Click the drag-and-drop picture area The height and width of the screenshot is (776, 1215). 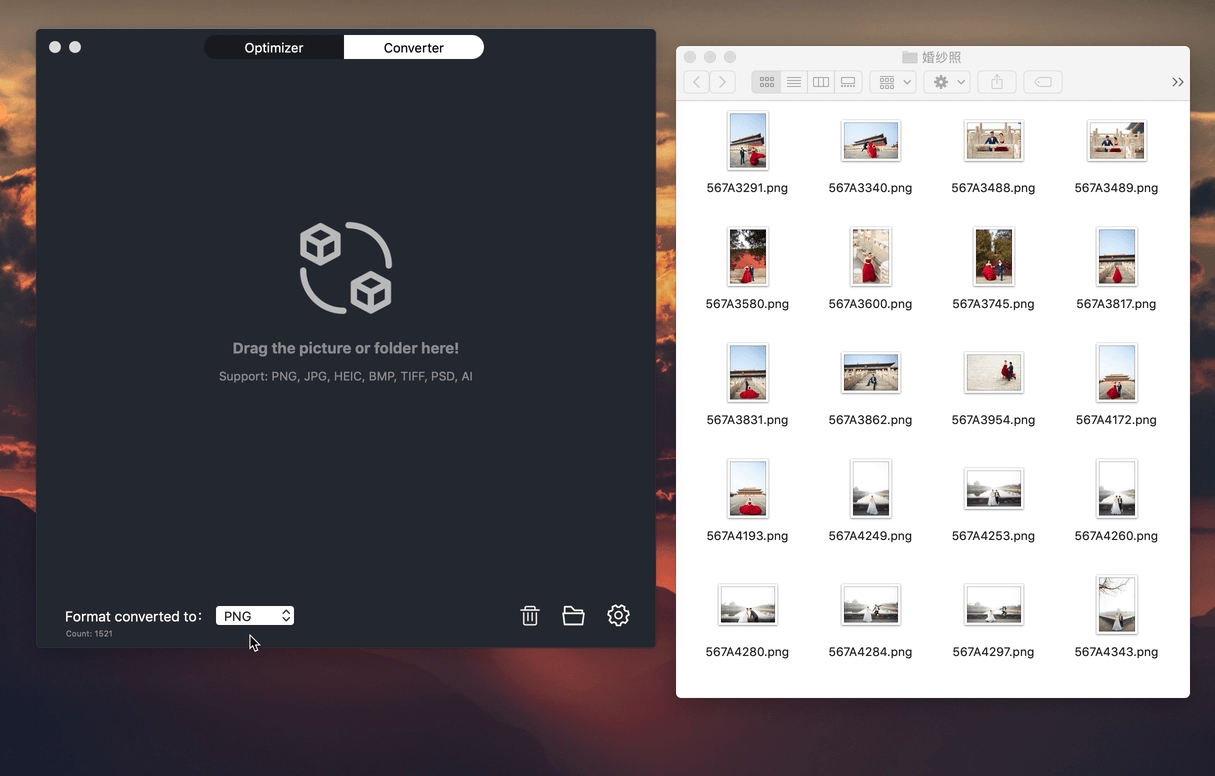346,300
